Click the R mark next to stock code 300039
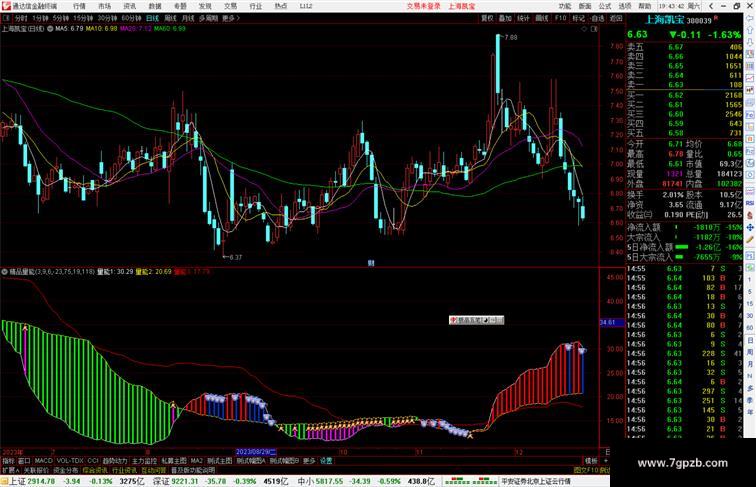The height and width of the screenshot is (487, 756). coord(716,18)
